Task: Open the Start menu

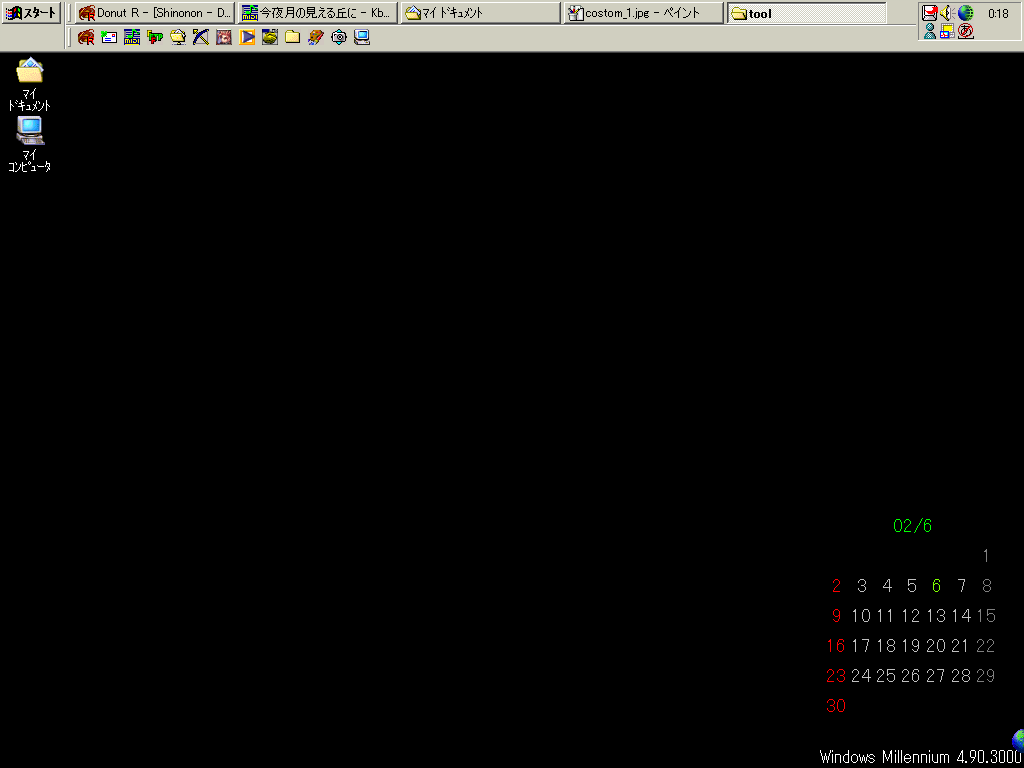Action: click(x=31, y=13)
